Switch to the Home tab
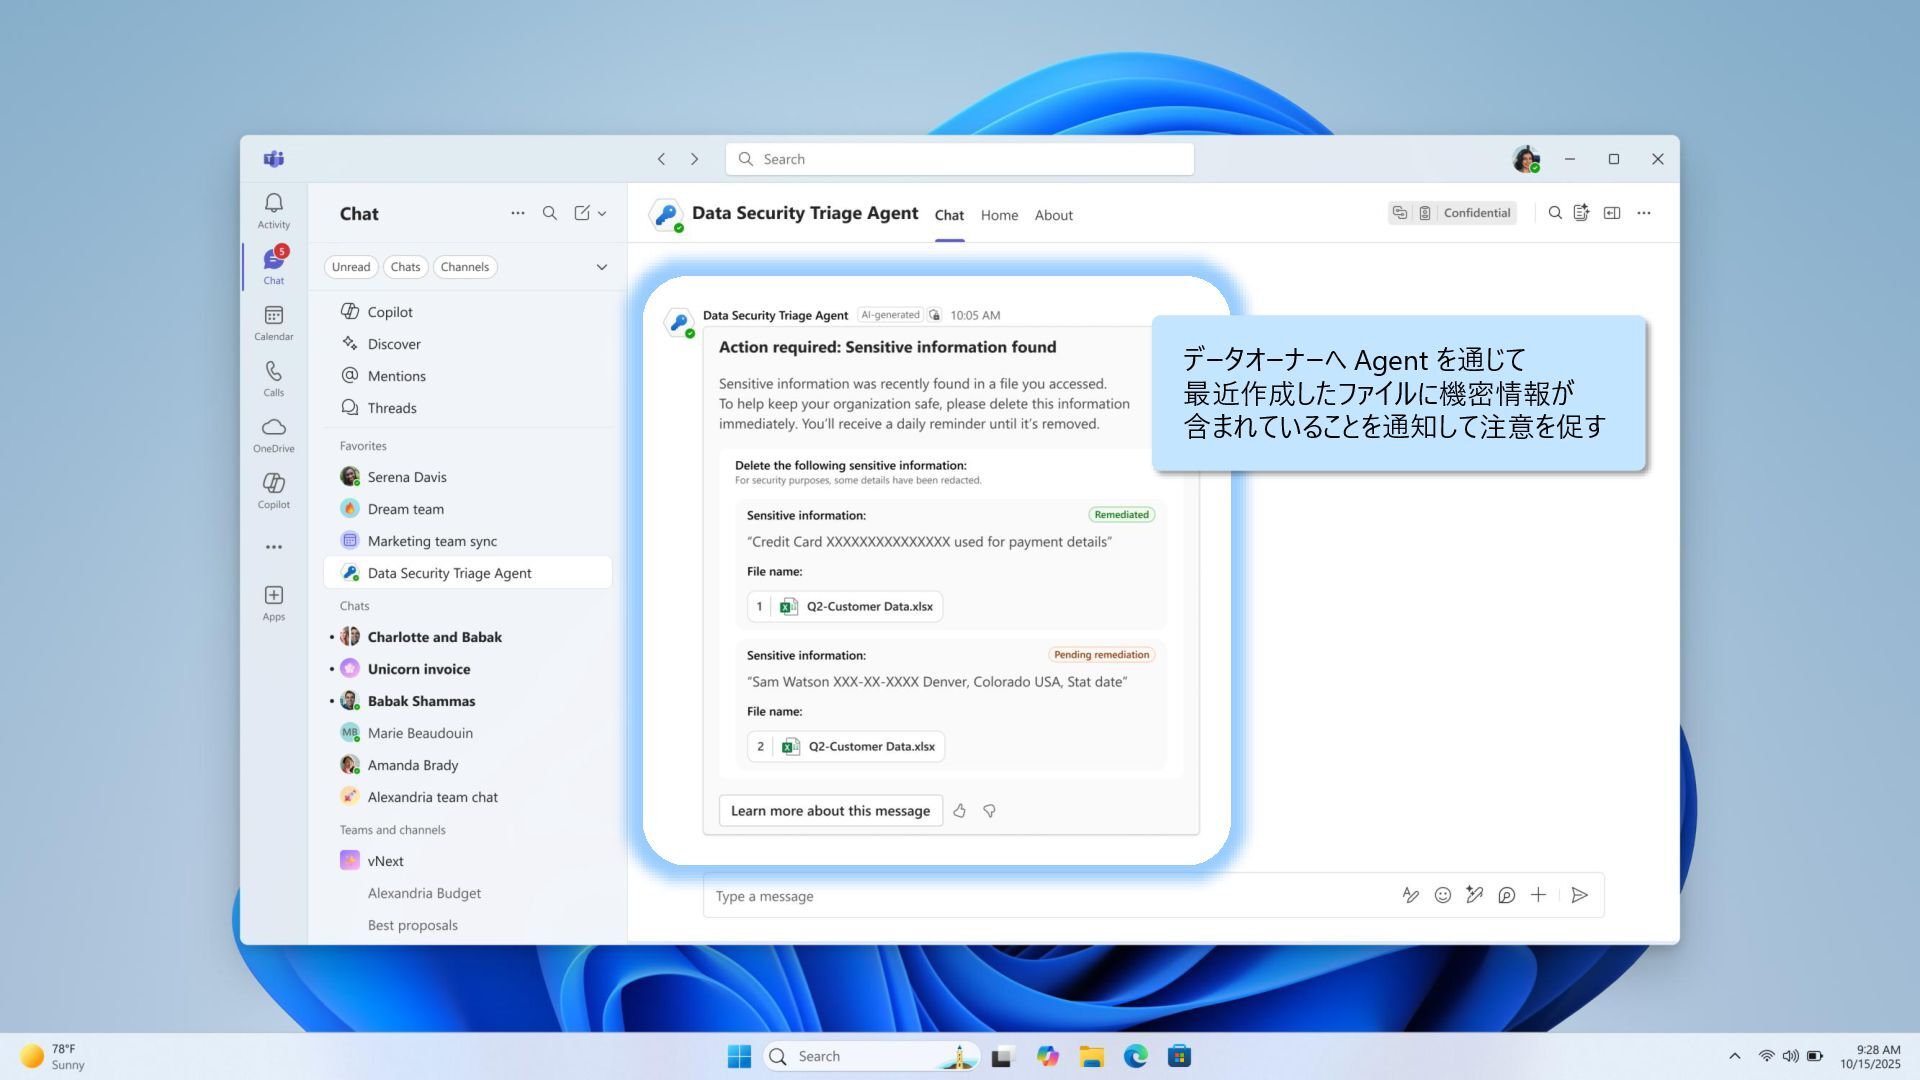The height and width of the screenshot is (1080, 1920). point(999,215)
